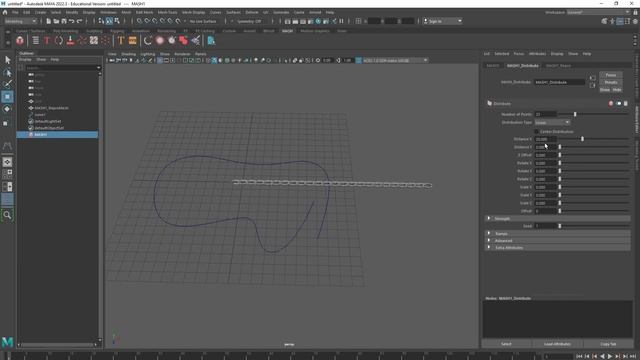The image size is (640, 360).
Task: Toggle Symmetry Off option in status line
Action: coord(249,21)
